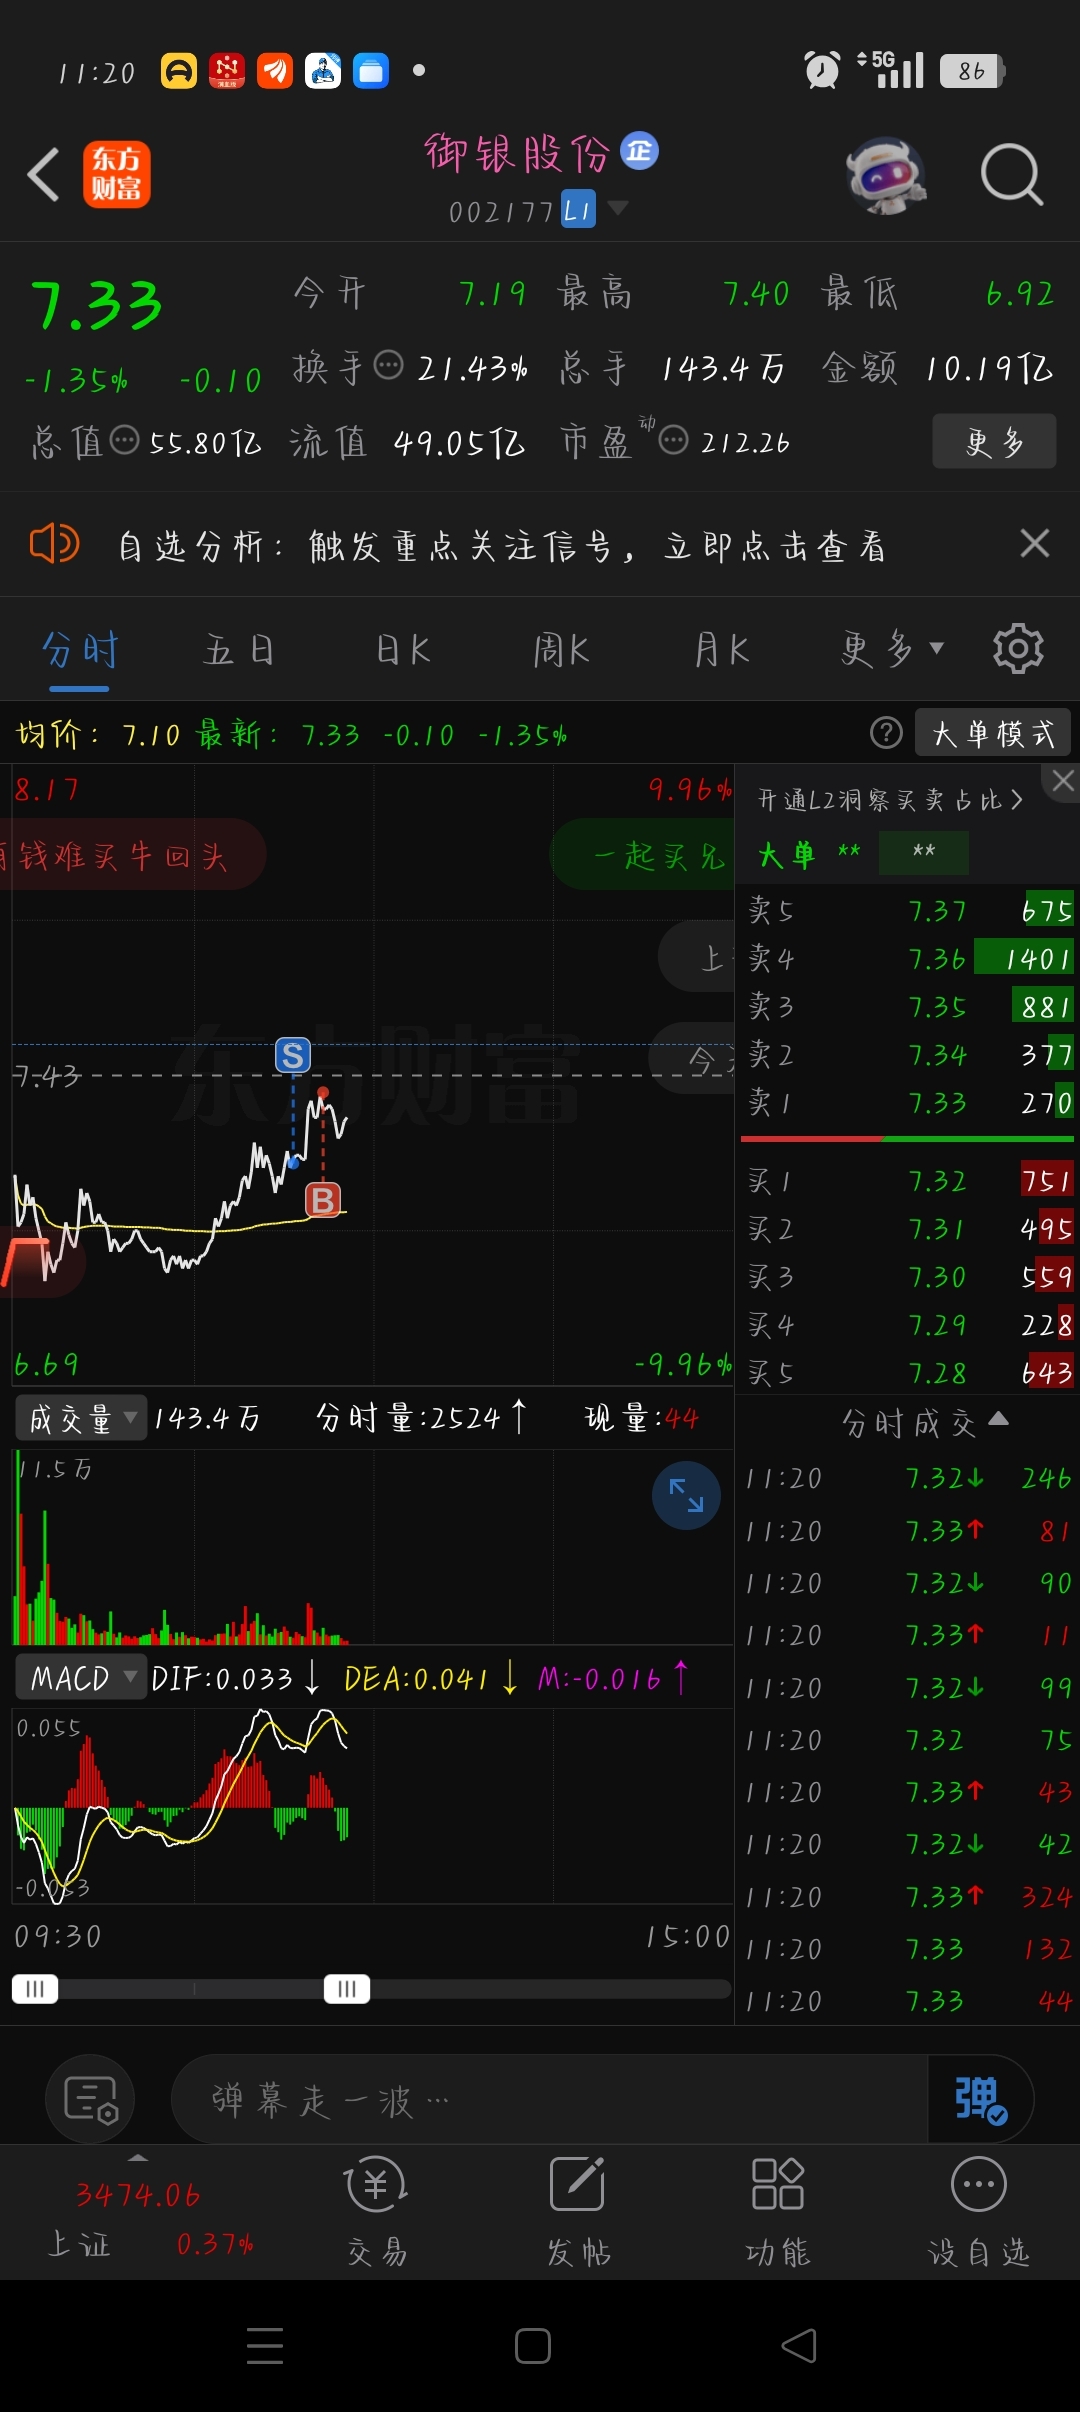This screenshot has height=2412, width=1080.
Task: Tap the trade row with volume 246
Action: (x=910, y=1478)
